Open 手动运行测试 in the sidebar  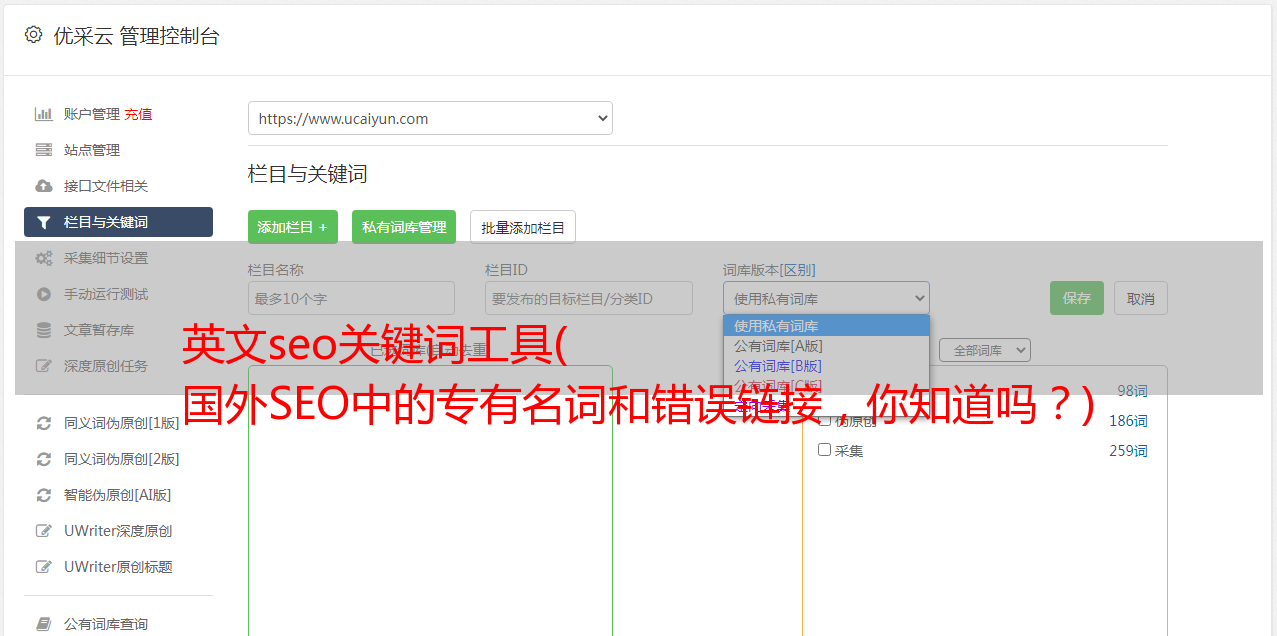106,294
